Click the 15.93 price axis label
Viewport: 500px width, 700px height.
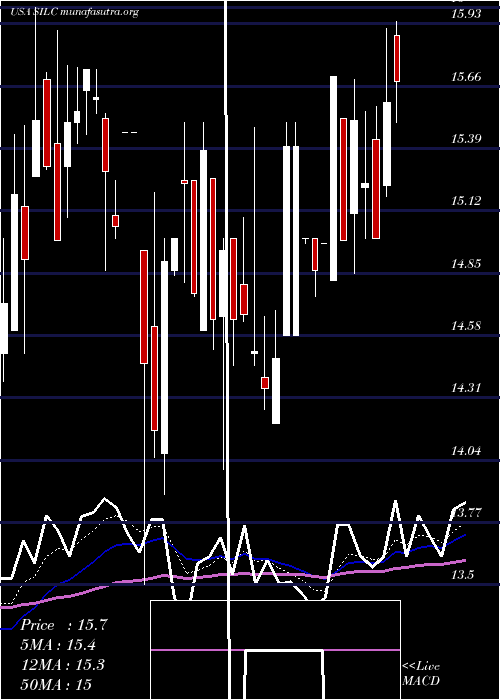pos(466,14)
